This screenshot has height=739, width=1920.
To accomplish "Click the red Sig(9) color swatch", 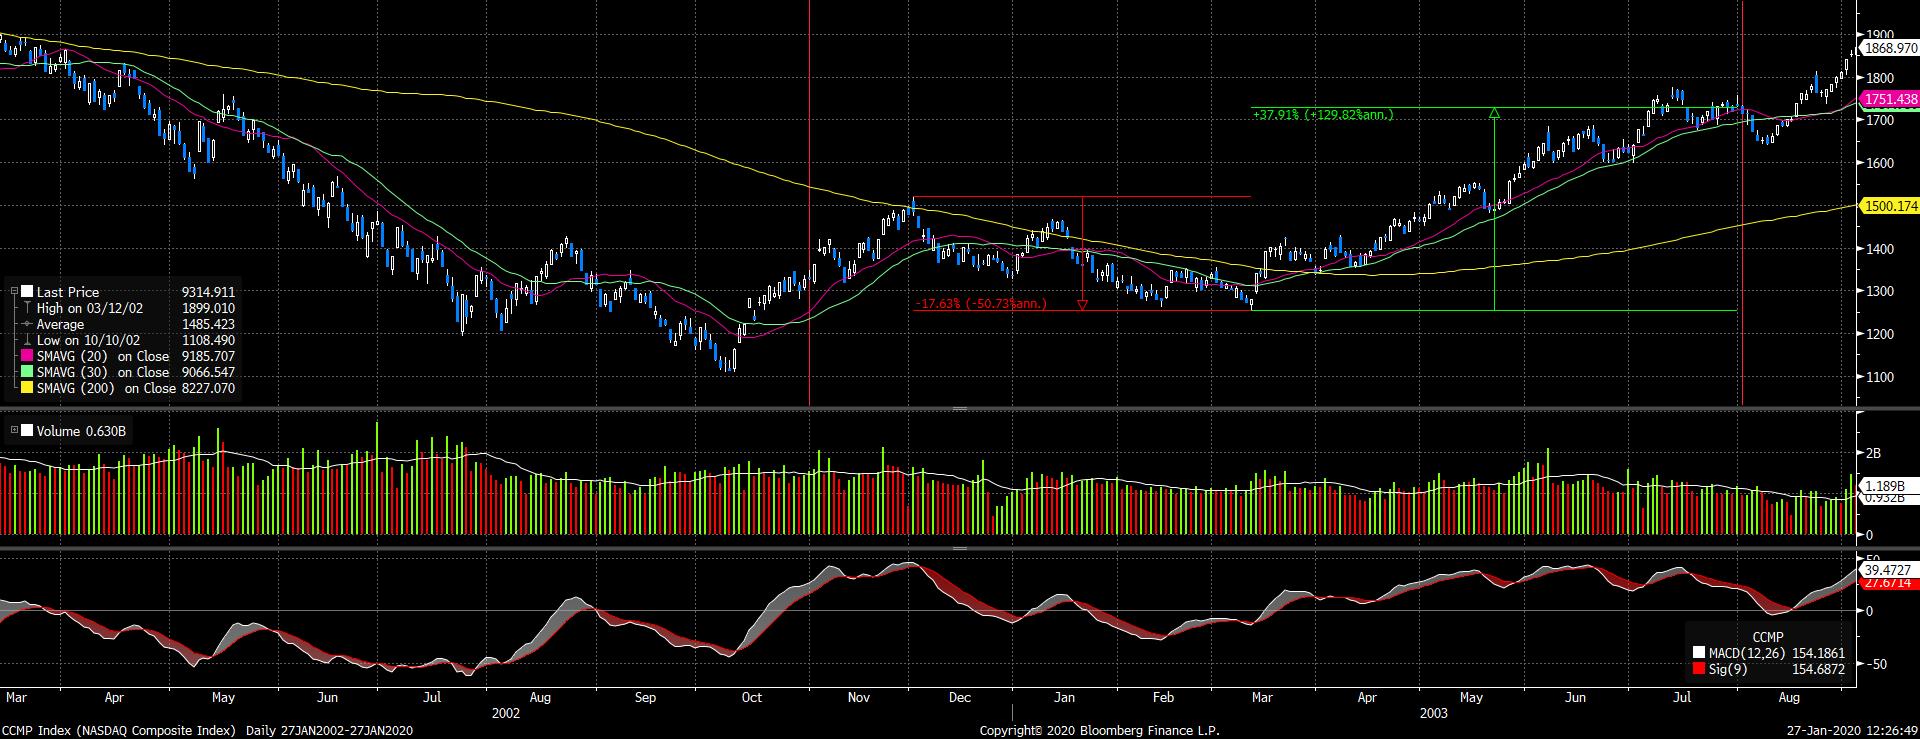I will point(1698,669).
